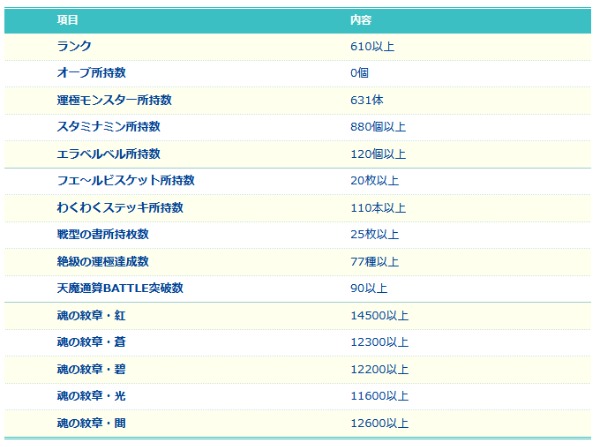
Task: Select 絶級の運極達成数 label
Action: pyautogui.click(x=103, y=261)
